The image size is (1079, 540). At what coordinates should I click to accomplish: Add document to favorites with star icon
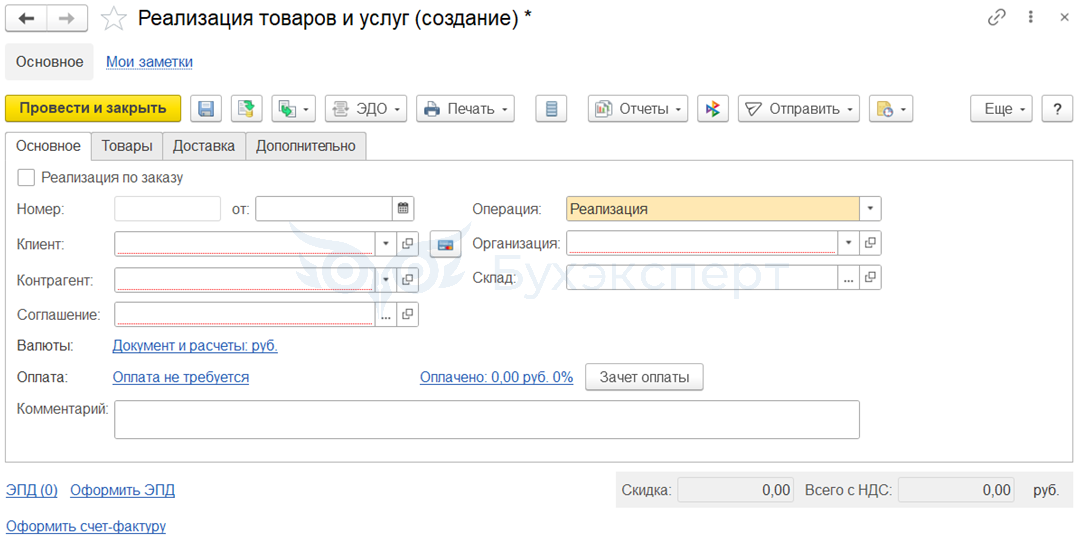click(115, 18)
